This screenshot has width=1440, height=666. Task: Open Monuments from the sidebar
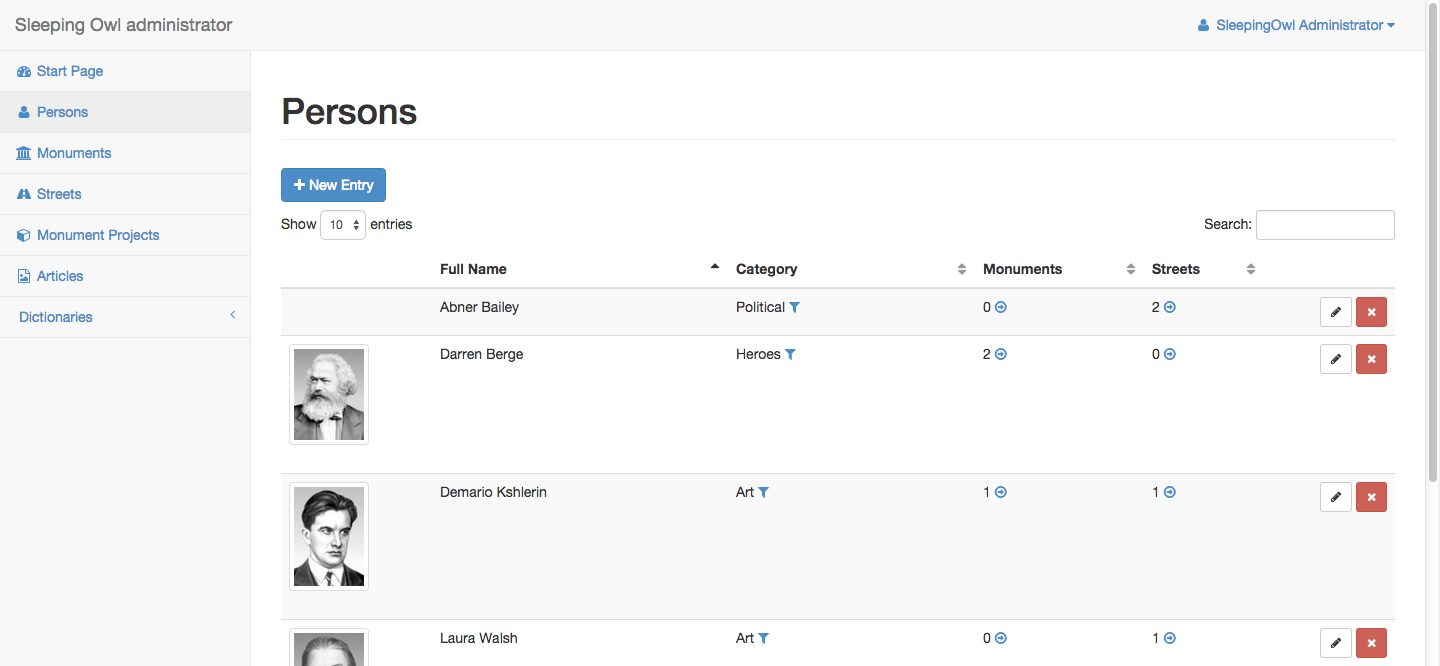(x=125, y=153)
